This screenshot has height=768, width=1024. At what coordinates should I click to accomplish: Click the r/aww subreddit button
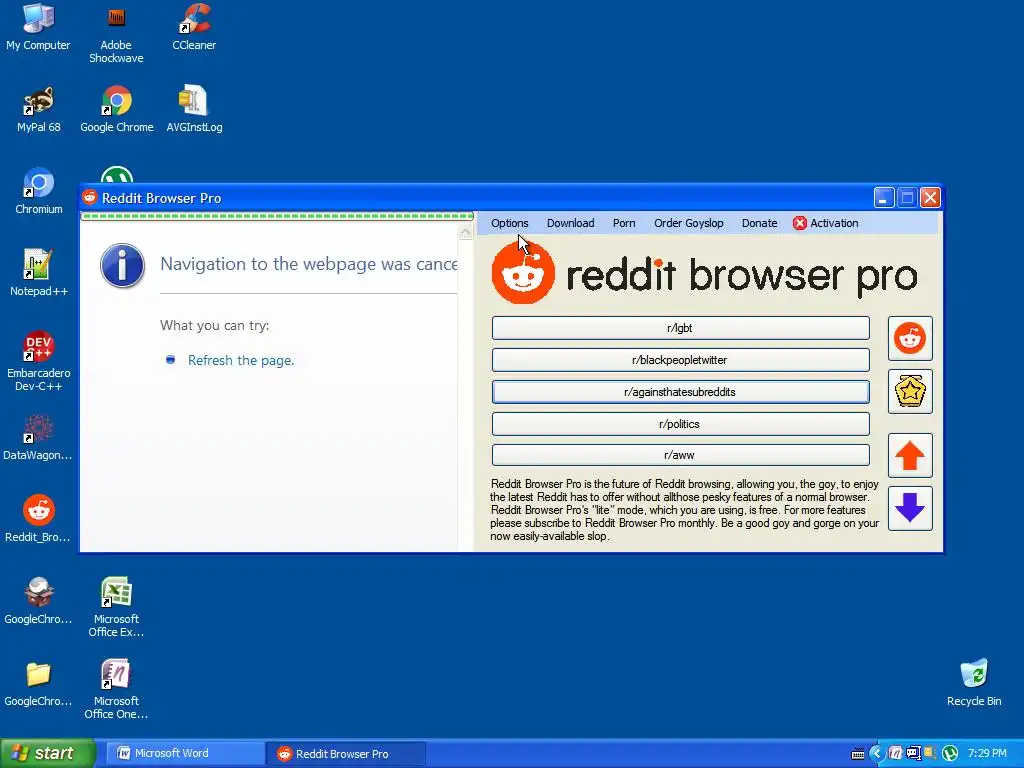680,455
